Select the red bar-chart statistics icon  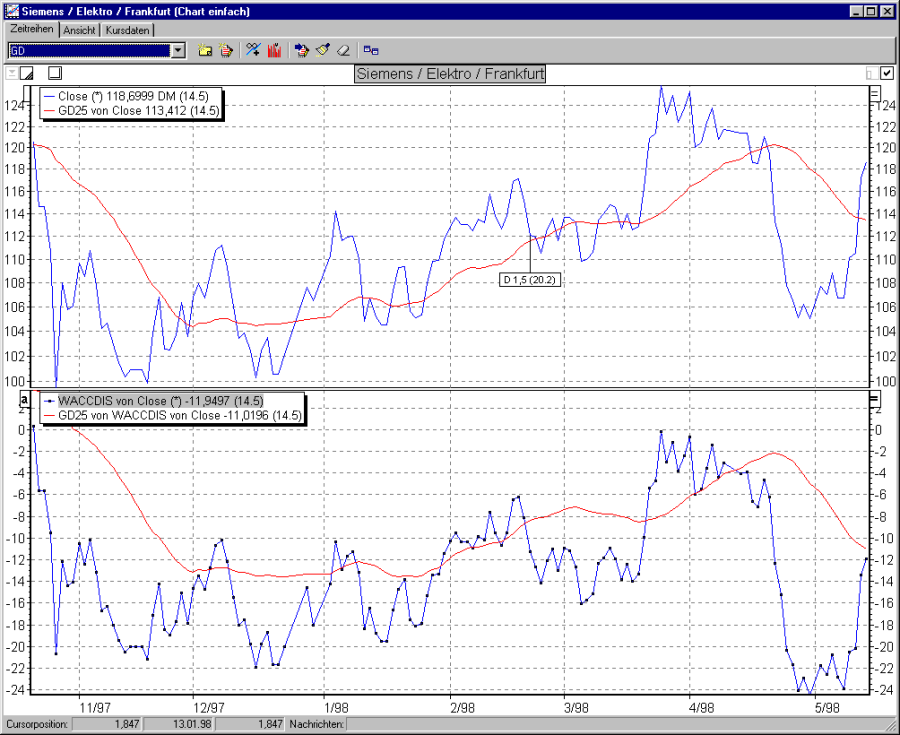(275, 49)
